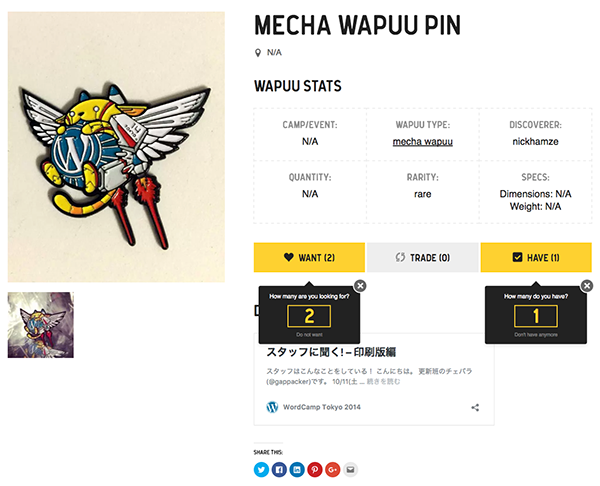Share this pin on Facebook

[x=279, y=470]
